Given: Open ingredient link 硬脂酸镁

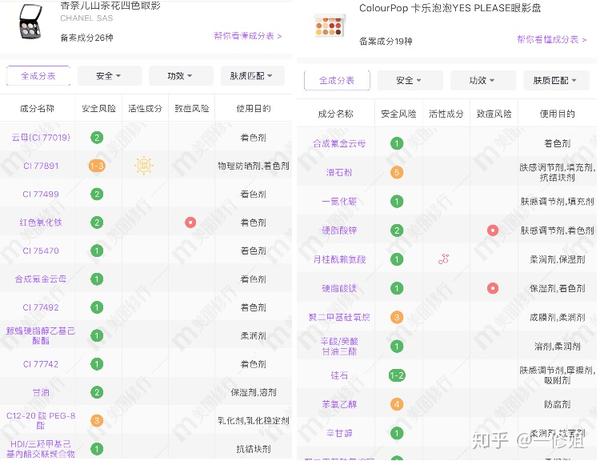Looking at the screenshot, I should click(x=339, y=288).
